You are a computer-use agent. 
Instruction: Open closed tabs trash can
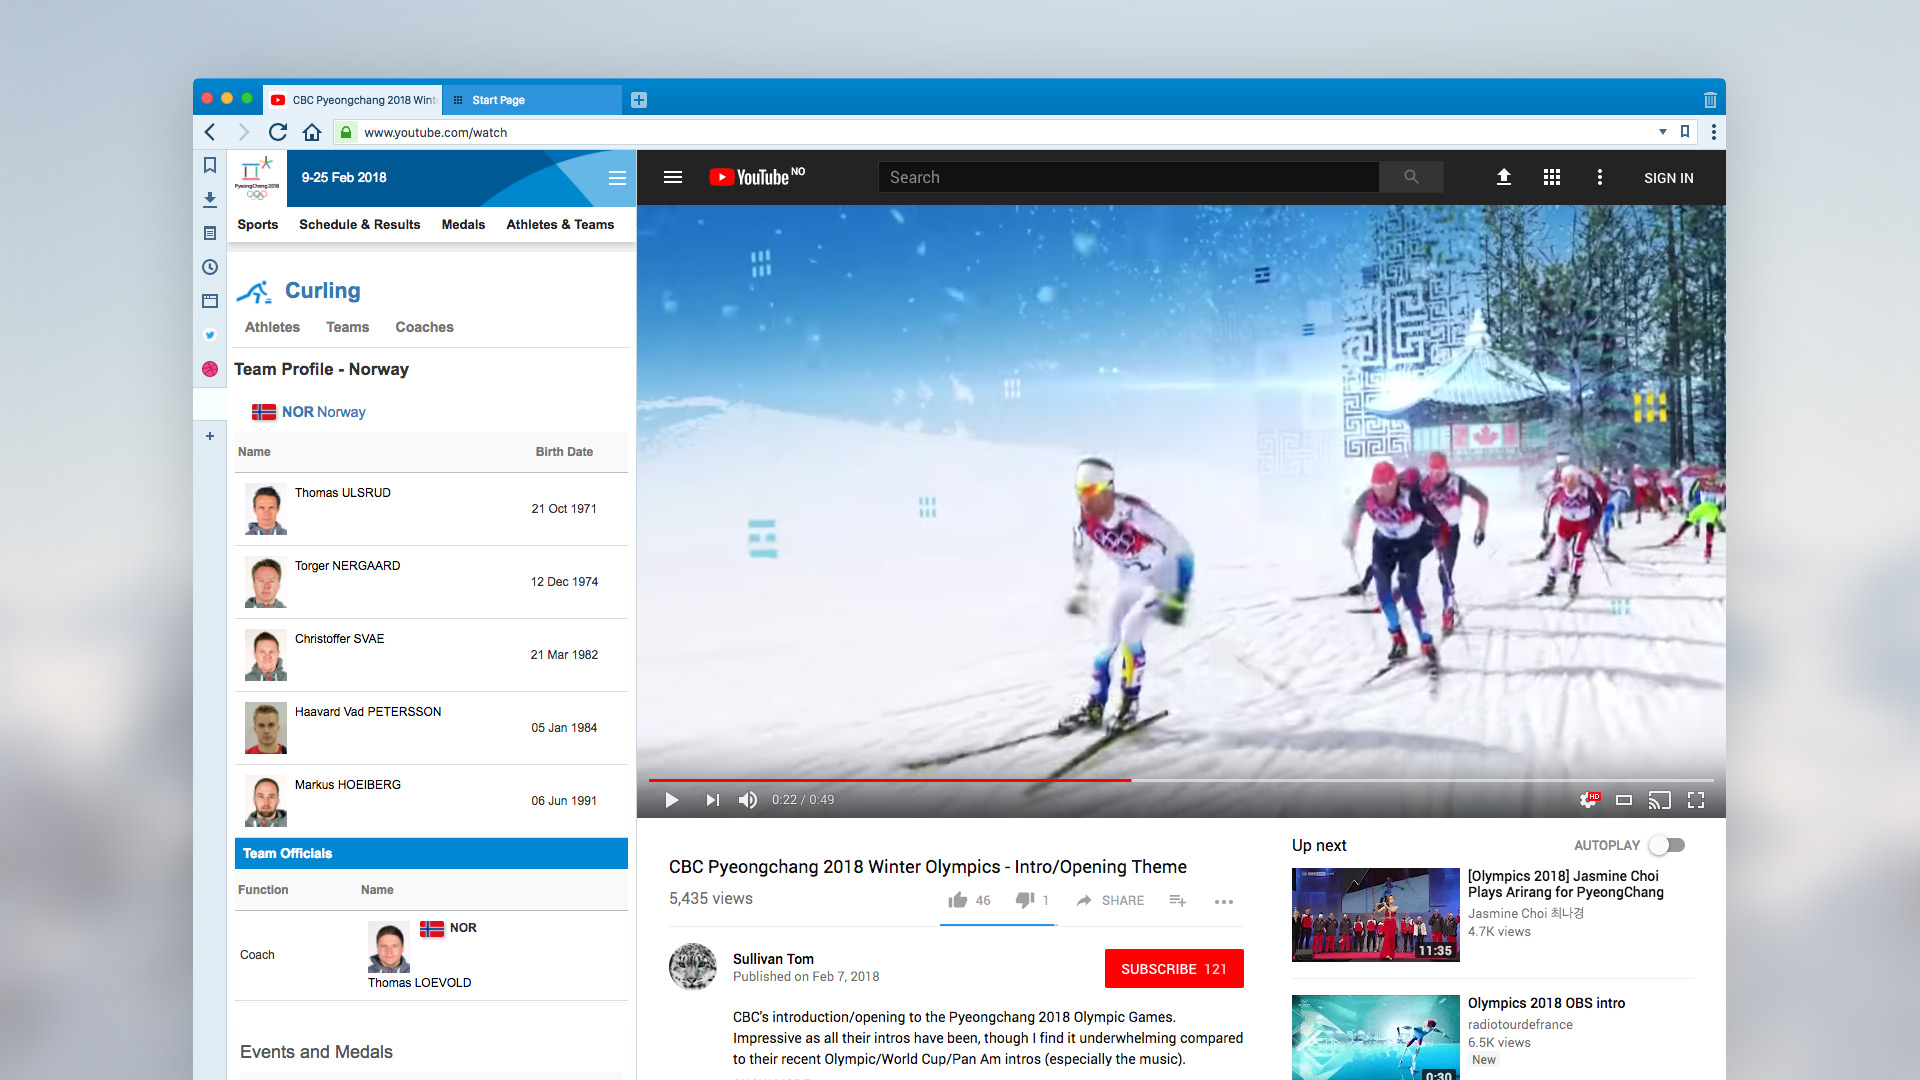coord(1710,100)
